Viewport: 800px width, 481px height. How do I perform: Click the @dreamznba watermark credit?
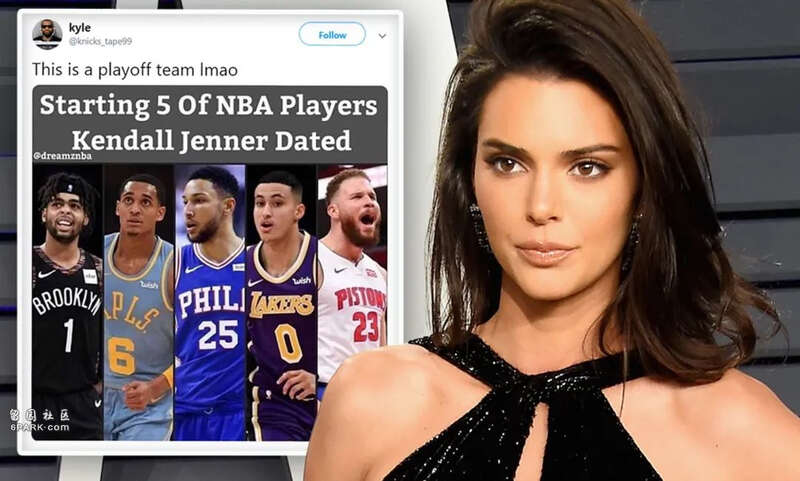click(x=63, y=156)
